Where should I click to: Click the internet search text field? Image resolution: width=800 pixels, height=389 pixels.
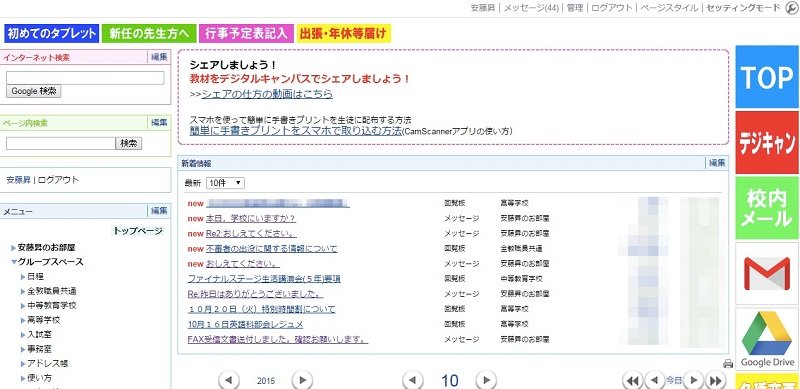pos(85,78)
